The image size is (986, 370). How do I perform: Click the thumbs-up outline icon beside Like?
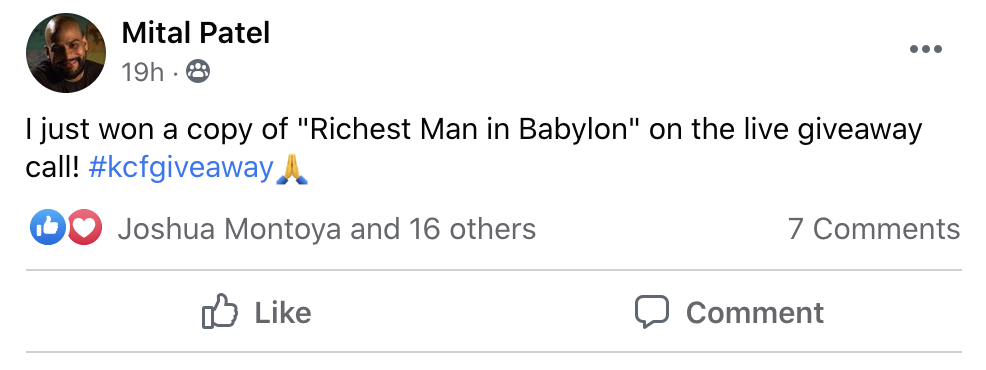pyautogui.click(x=220, y=311)
